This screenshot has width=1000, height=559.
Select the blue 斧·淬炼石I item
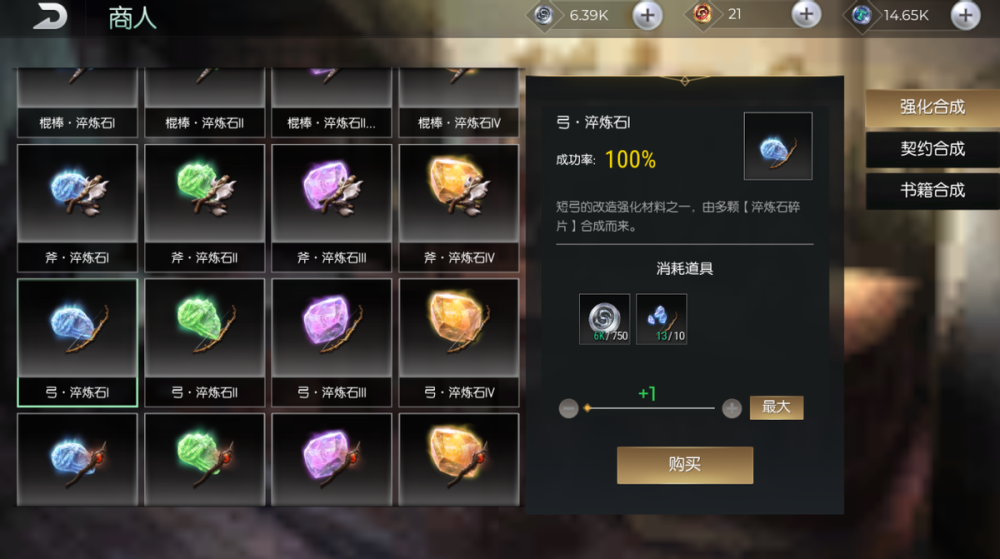coord(77,208)
